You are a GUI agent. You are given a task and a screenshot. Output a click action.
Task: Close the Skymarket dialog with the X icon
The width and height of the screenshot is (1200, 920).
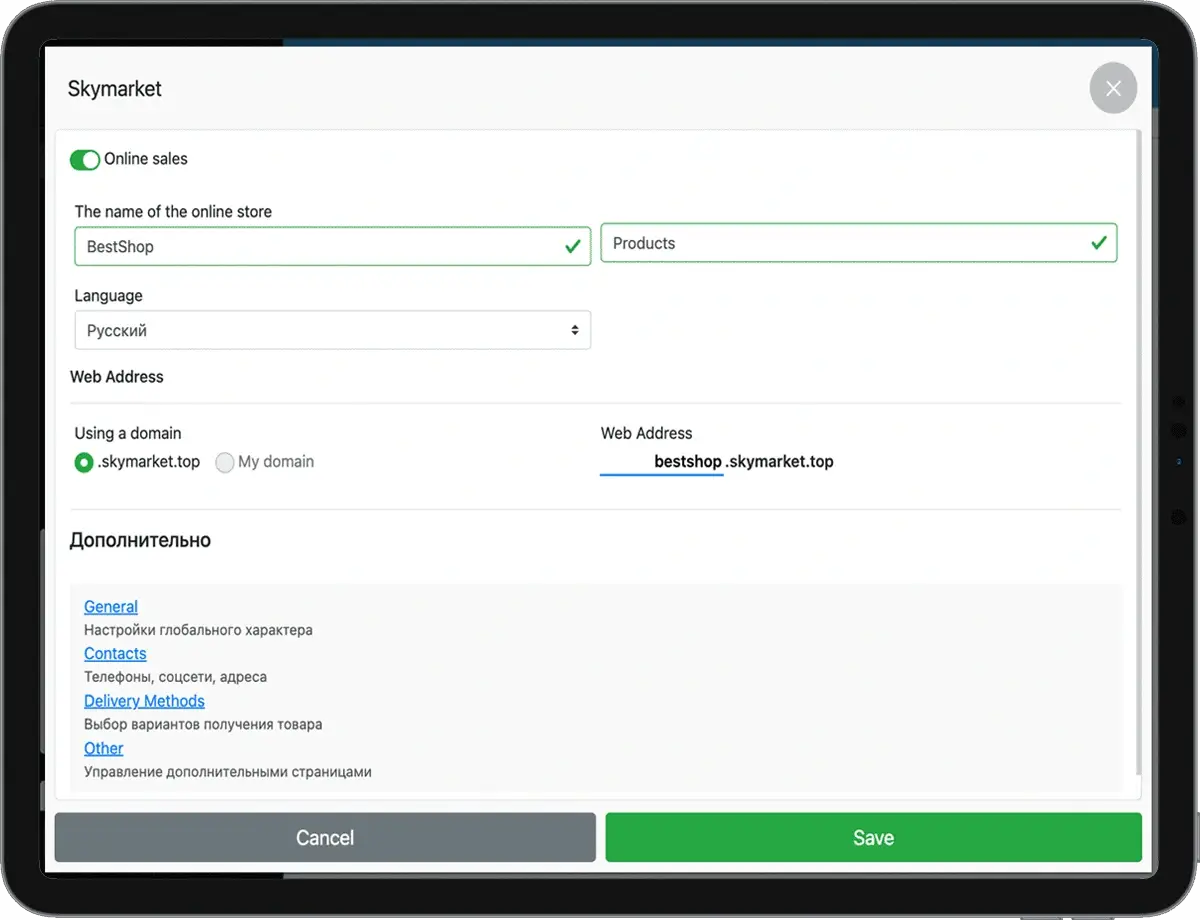coord(1113,88)
